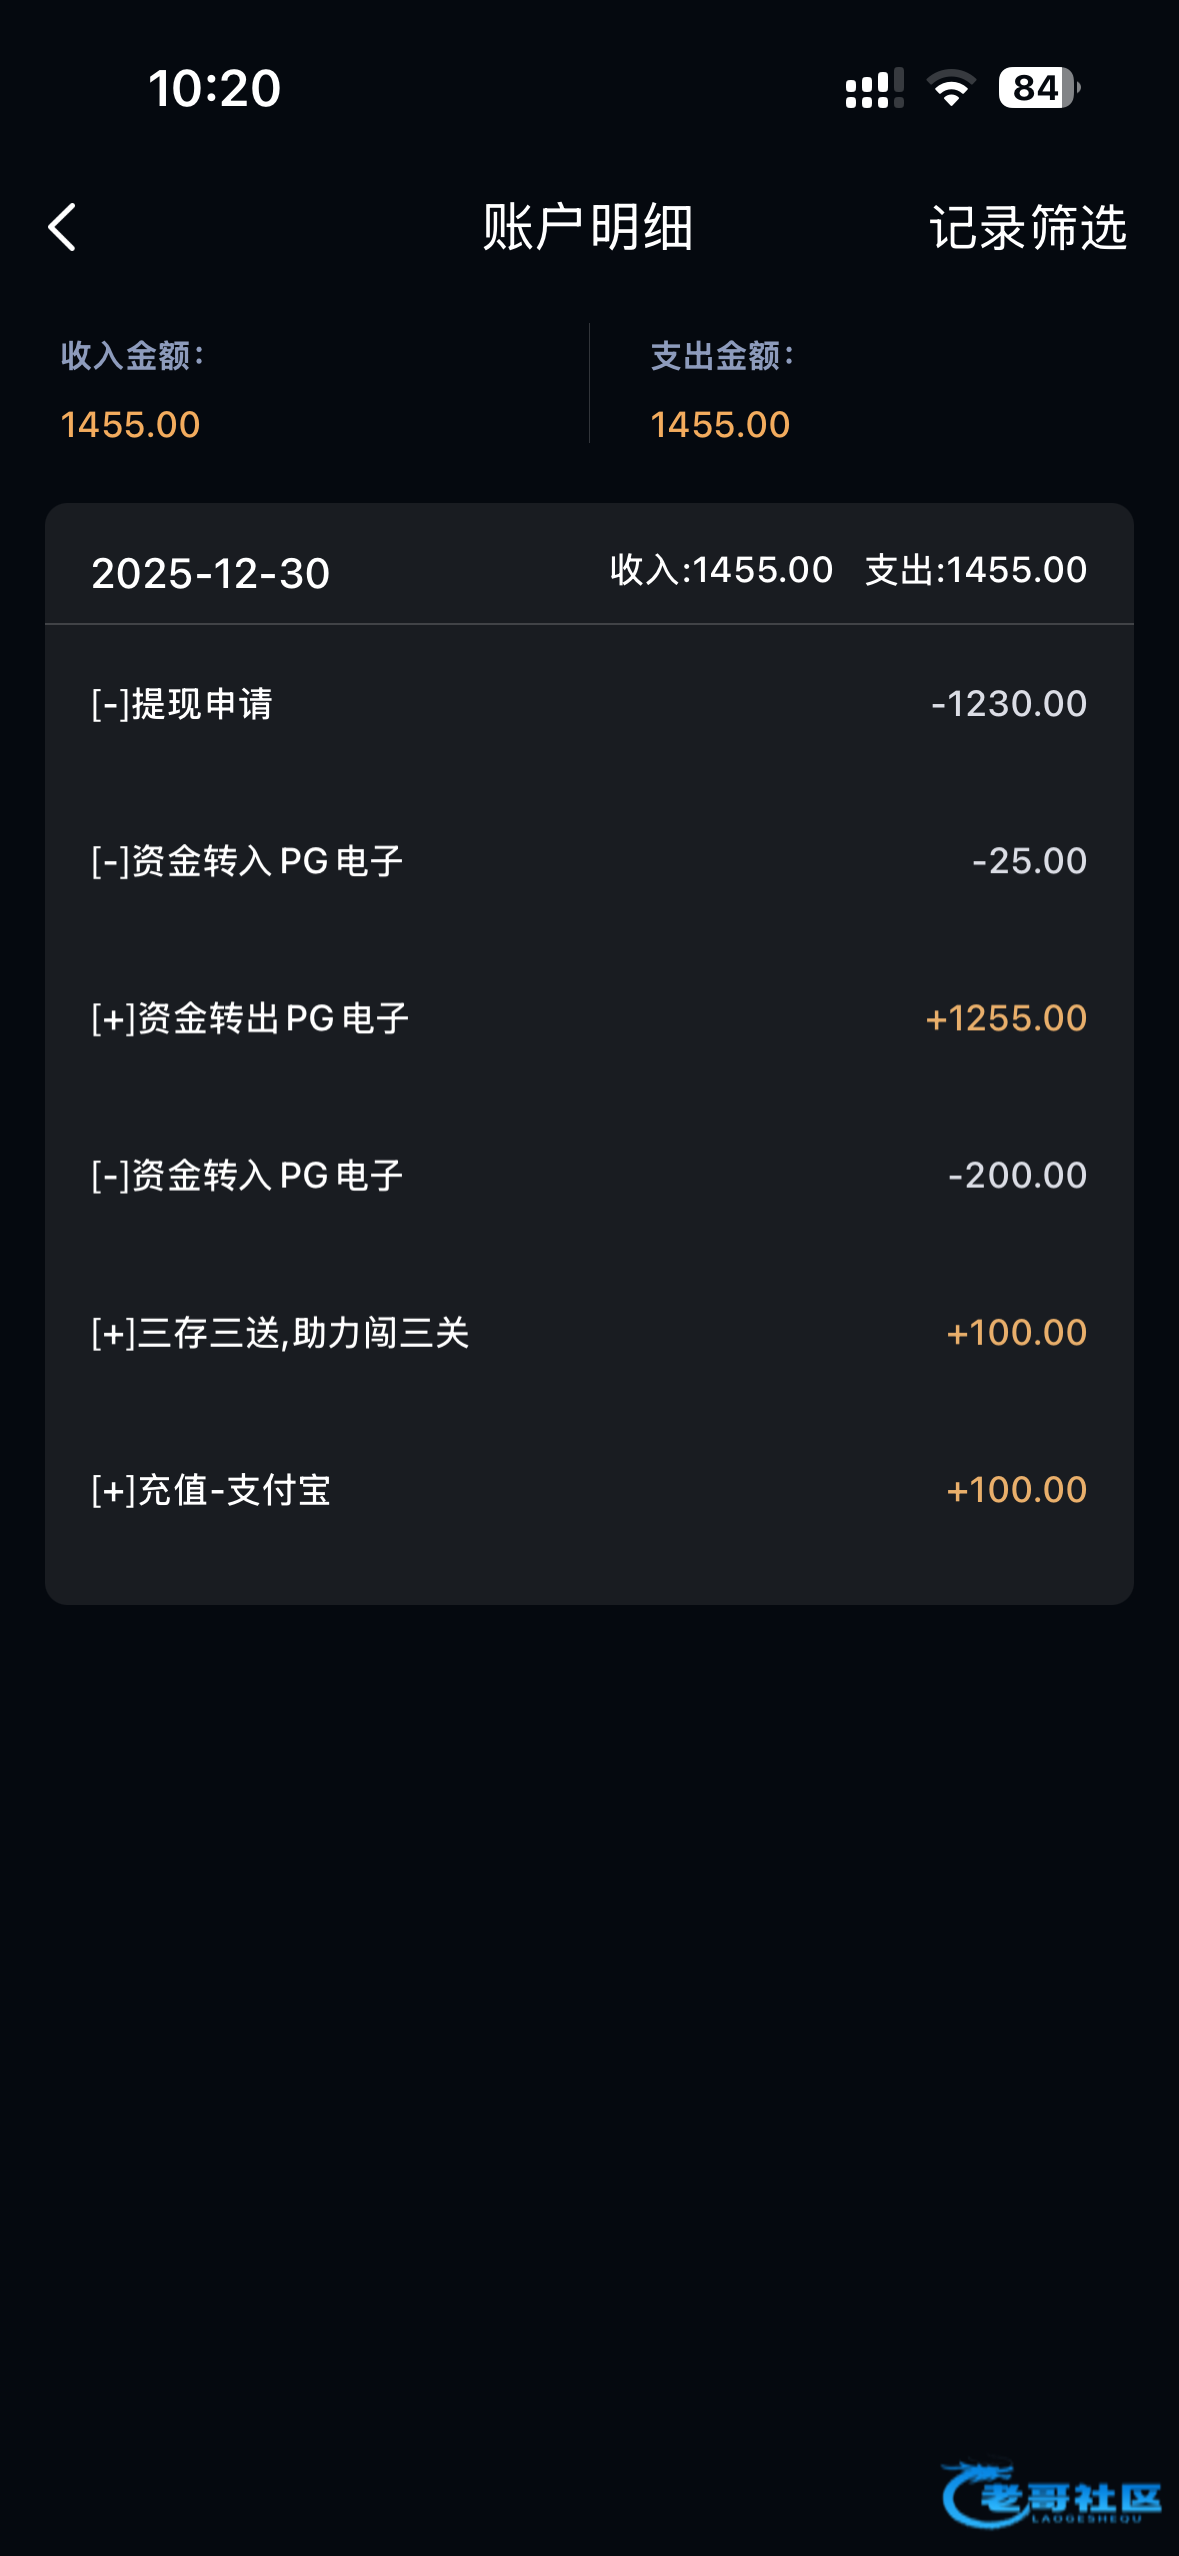The height and width of the screenshot is (2556, 1179).
Task: Open the 记录筛选 record filter
Action: [x=1028, y=228]
